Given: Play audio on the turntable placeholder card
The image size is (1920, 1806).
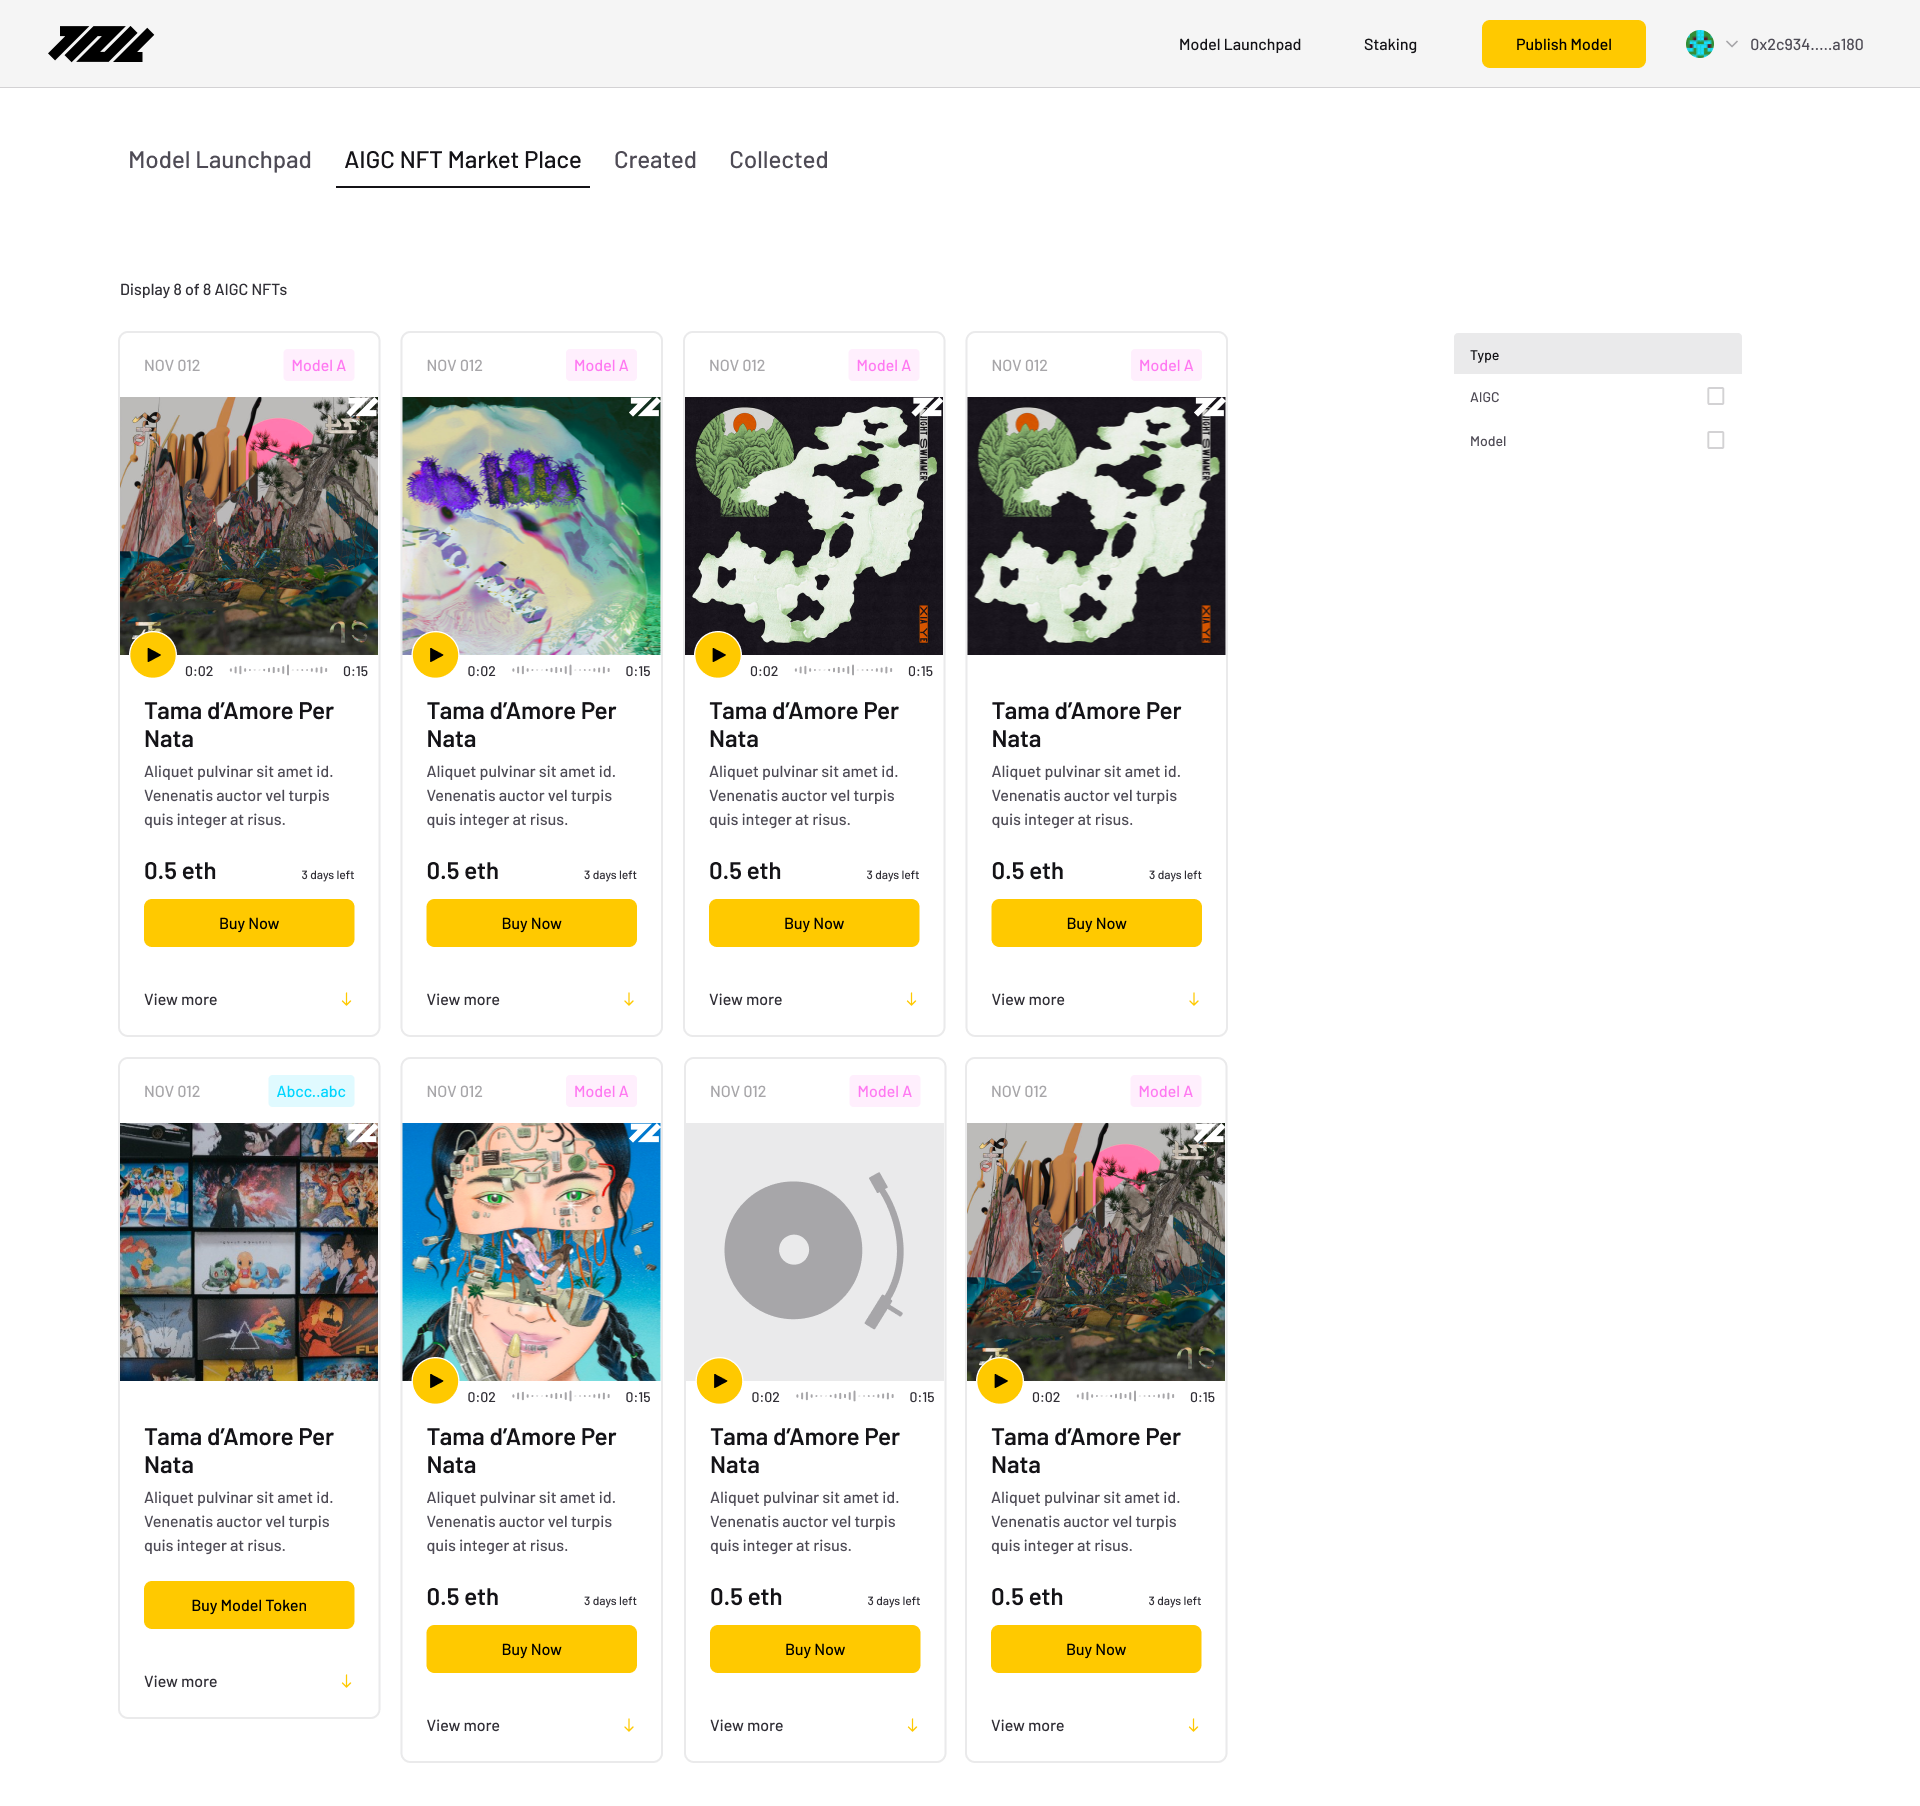Looking at the screenshot, I should (720, 1381).
